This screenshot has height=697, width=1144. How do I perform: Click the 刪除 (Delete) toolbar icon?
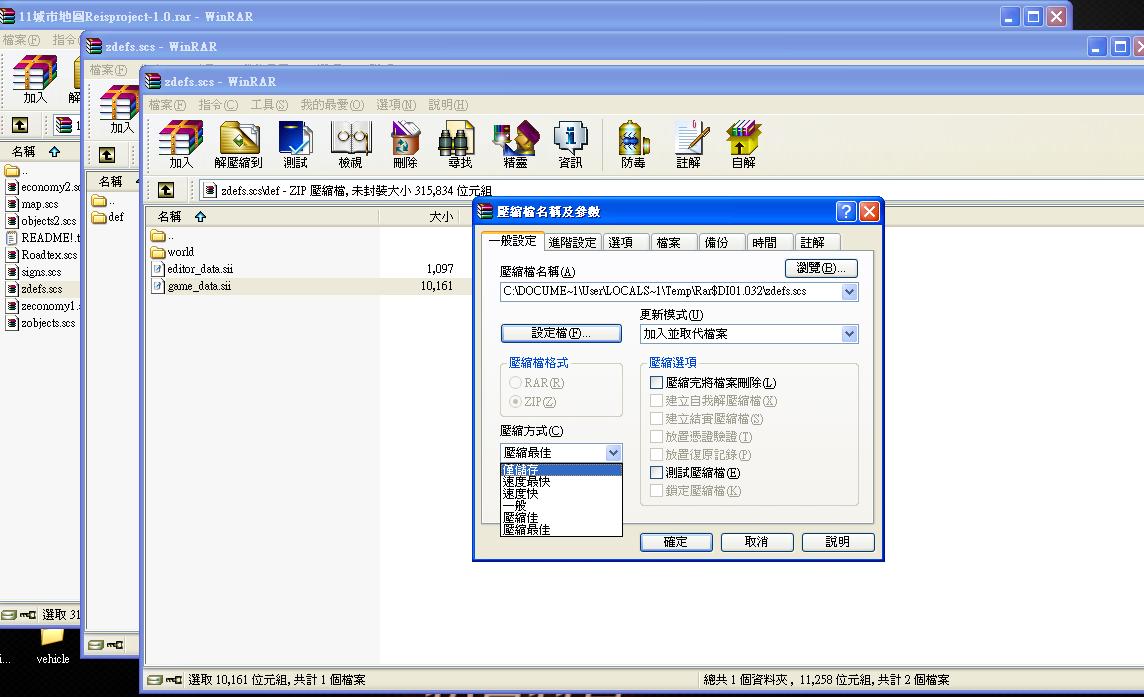click(x=405, y=145)
